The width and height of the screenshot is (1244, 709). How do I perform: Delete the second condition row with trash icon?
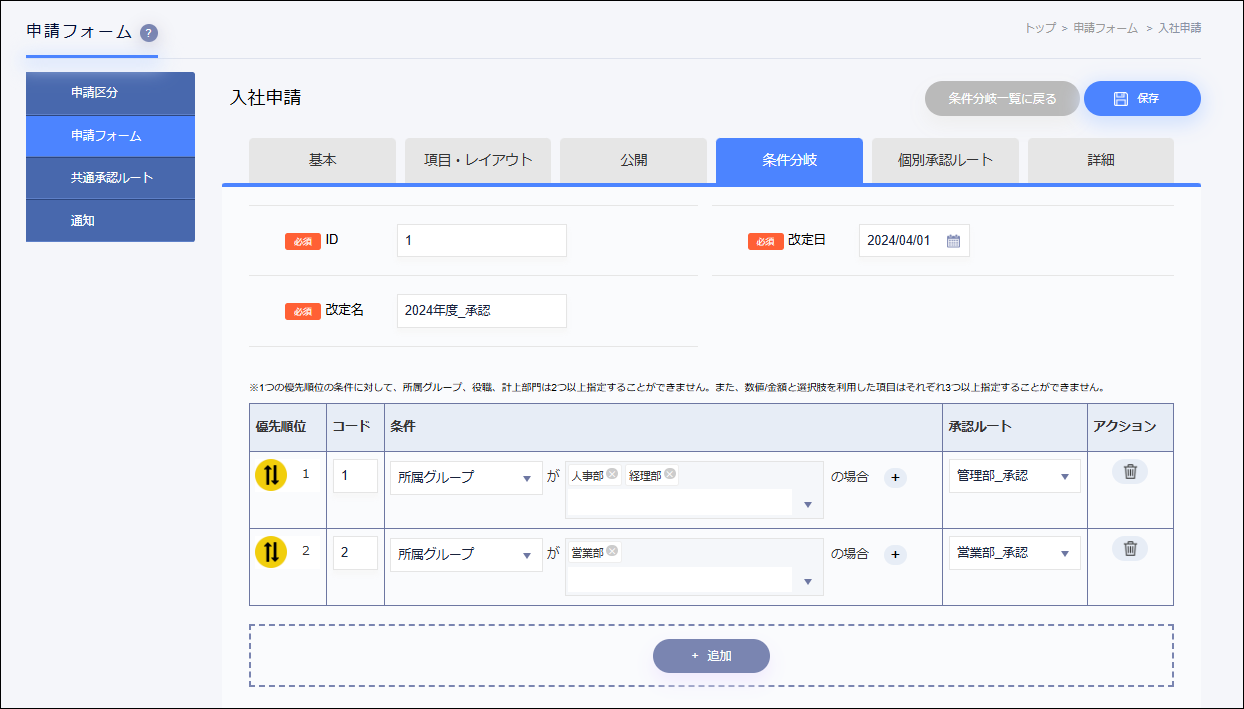[1130, 548]
